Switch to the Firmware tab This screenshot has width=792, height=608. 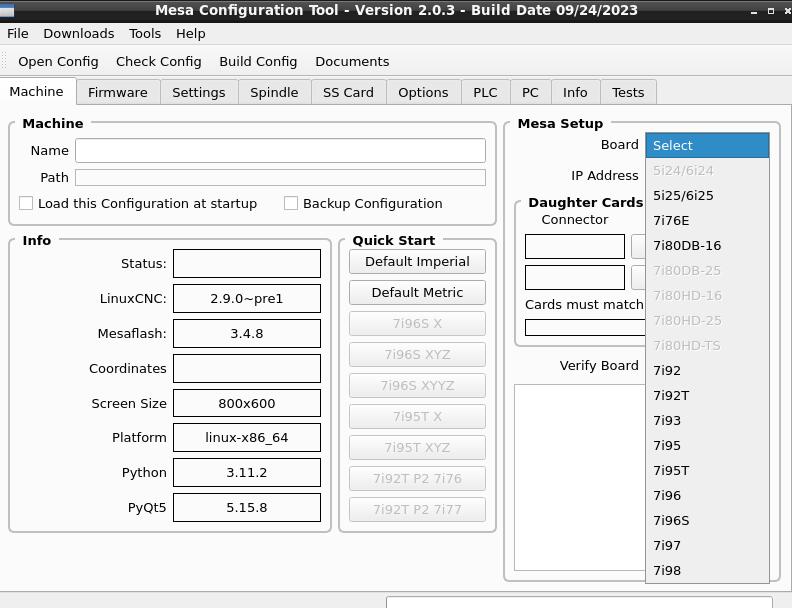pyautogui.click(x=118, y=92)
